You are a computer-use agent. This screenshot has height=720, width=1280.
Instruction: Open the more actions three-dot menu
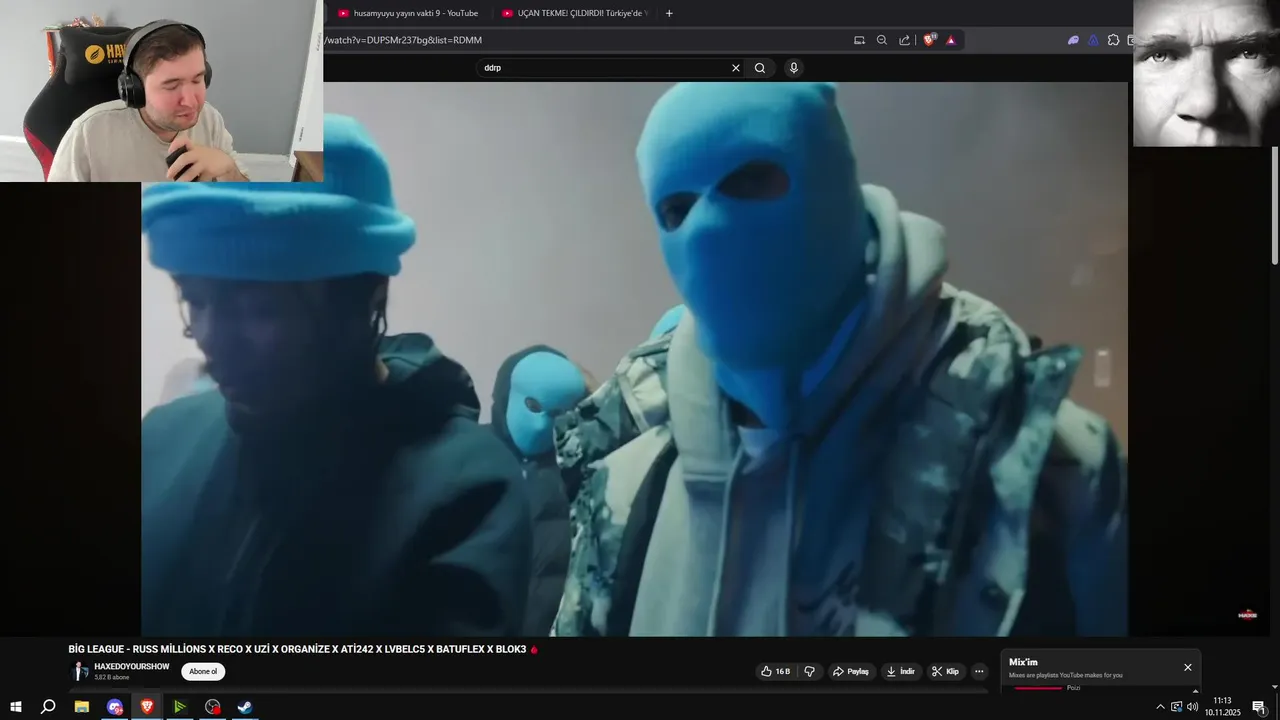980,671
